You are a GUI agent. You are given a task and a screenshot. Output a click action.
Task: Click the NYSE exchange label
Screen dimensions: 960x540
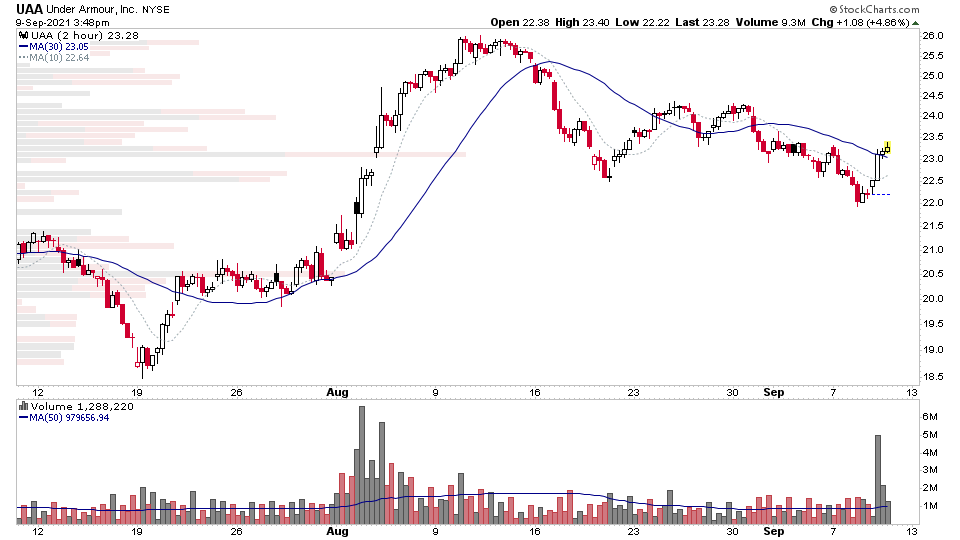tap(156, 10)
